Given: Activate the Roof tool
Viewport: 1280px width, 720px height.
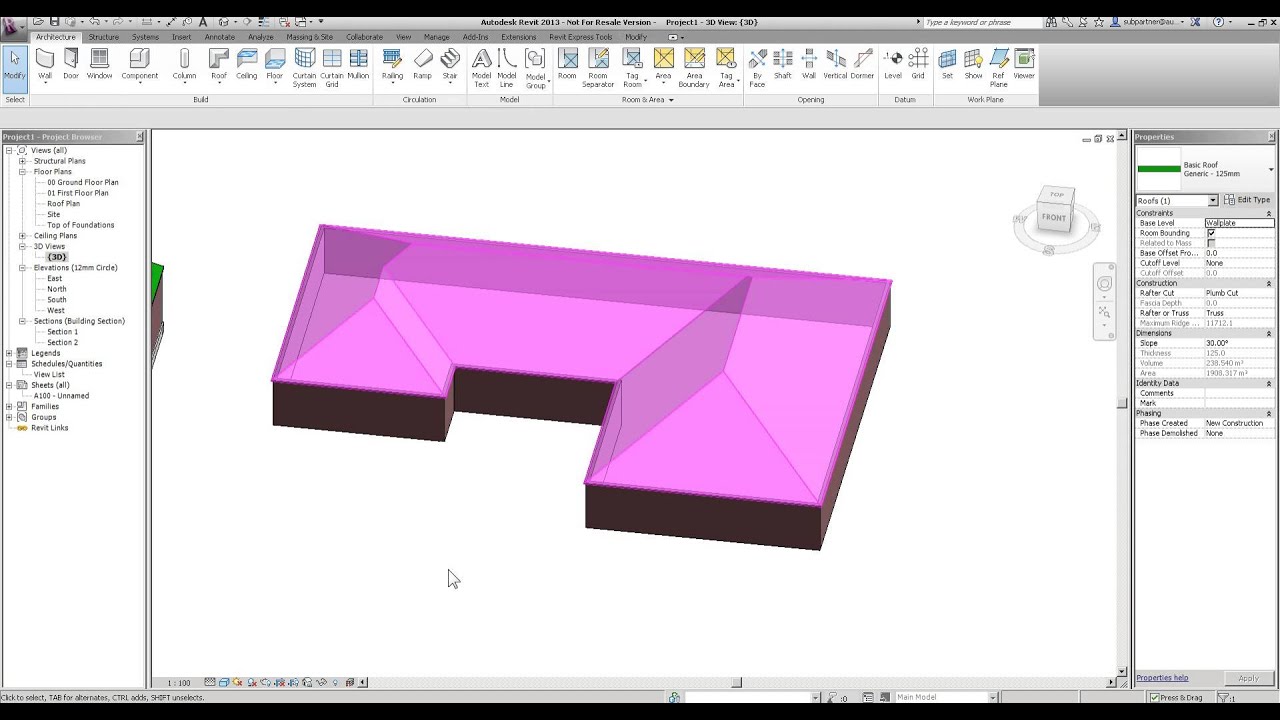Looking at the screenshot, I should click(218, 64).
